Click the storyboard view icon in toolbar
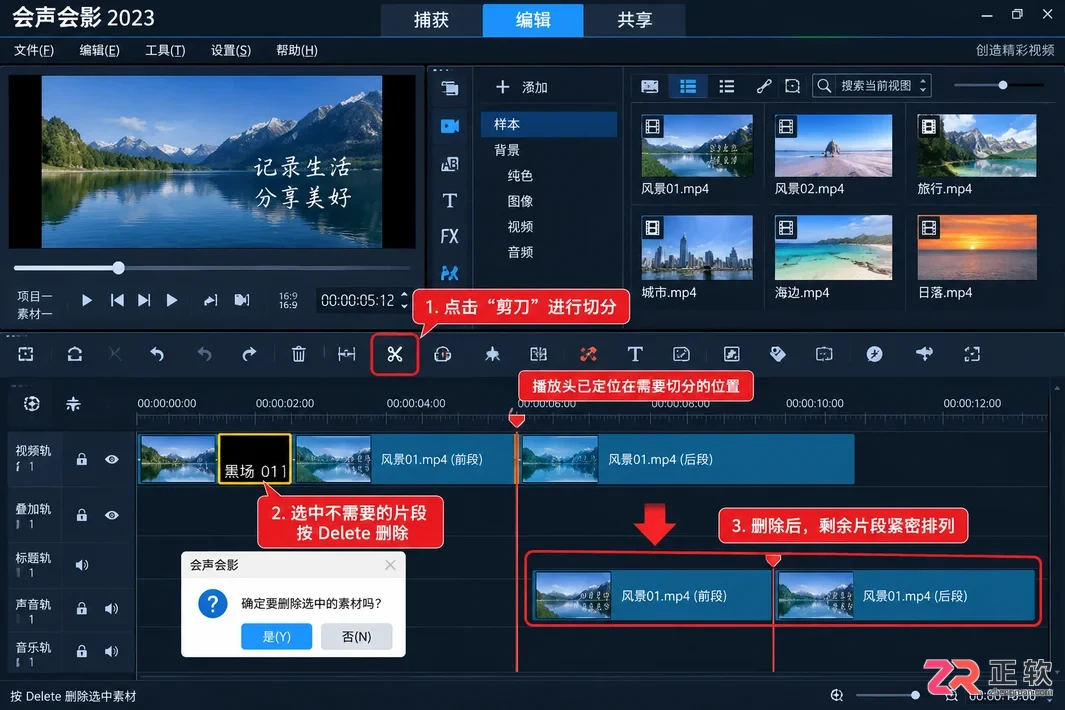The width and height of the screenshot is (1065, 710). pyautogui.click(x=26, y=354)
